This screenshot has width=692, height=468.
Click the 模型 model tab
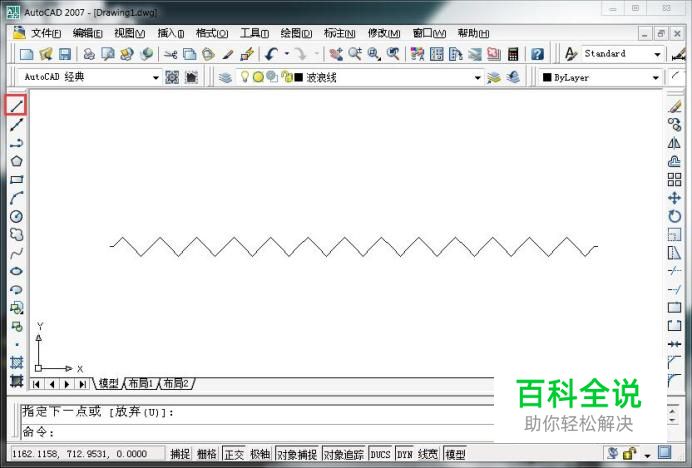click(x=108, y=383)
